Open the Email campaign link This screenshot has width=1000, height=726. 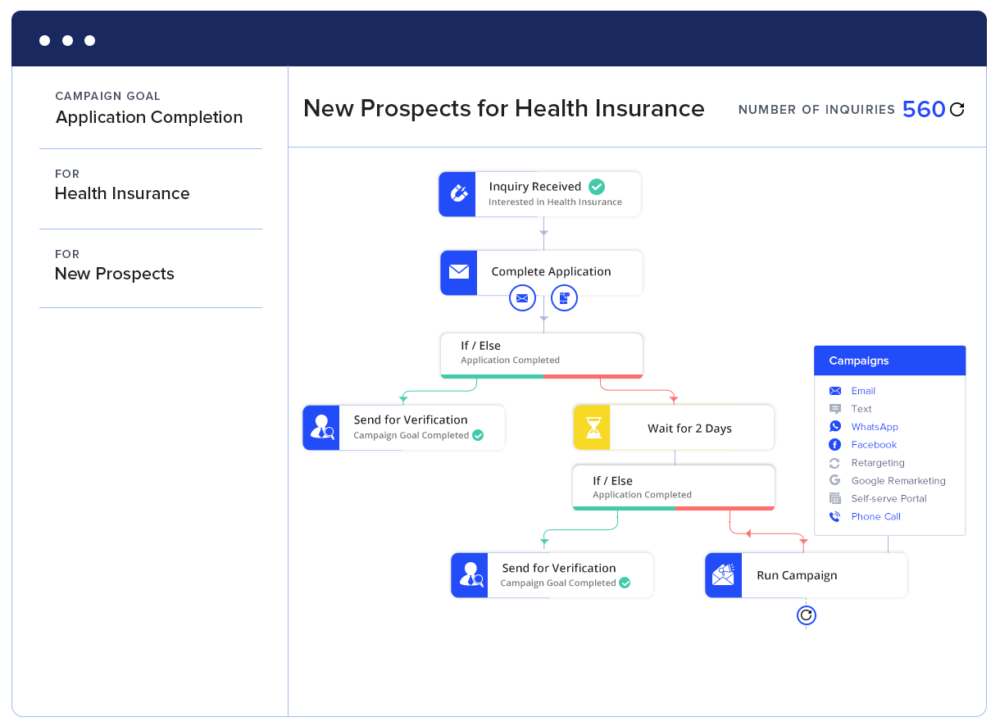coord(862,390)
